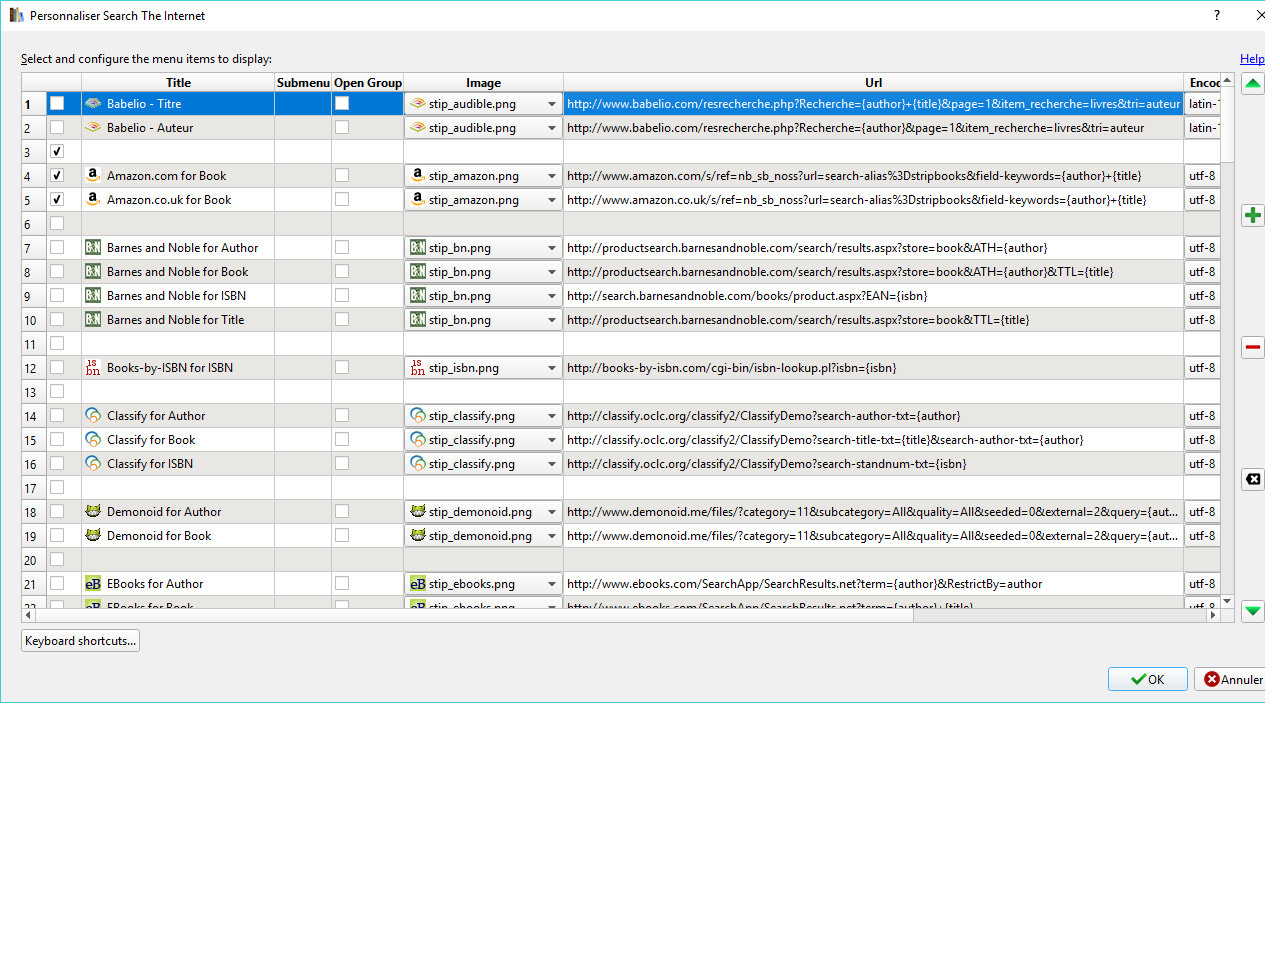Image resolution: width=1280 pixels, height=960 pixels.
Task: Open the stip_classify.png dropdown for Classify for ISBN
Action: pyautogui.click(x=483, y=463)
